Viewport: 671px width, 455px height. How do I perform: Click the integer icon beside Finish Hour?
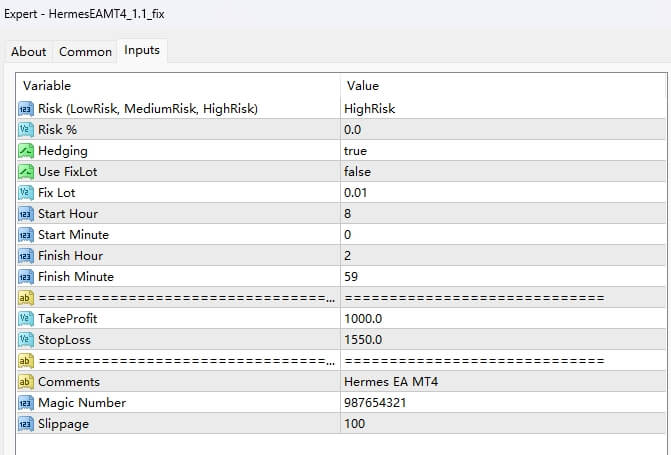click(26, 256)
